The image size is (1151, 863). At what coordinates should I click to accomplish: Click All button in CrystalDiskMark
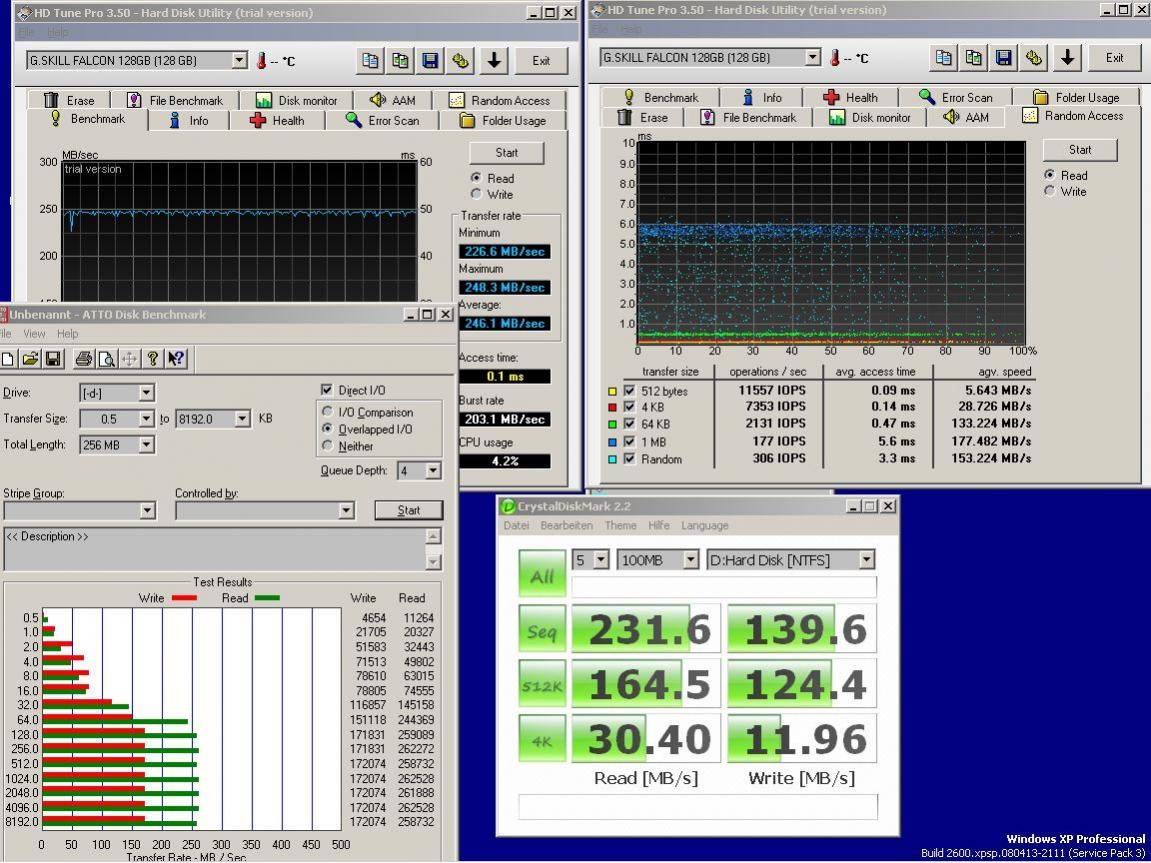(542, 574)
